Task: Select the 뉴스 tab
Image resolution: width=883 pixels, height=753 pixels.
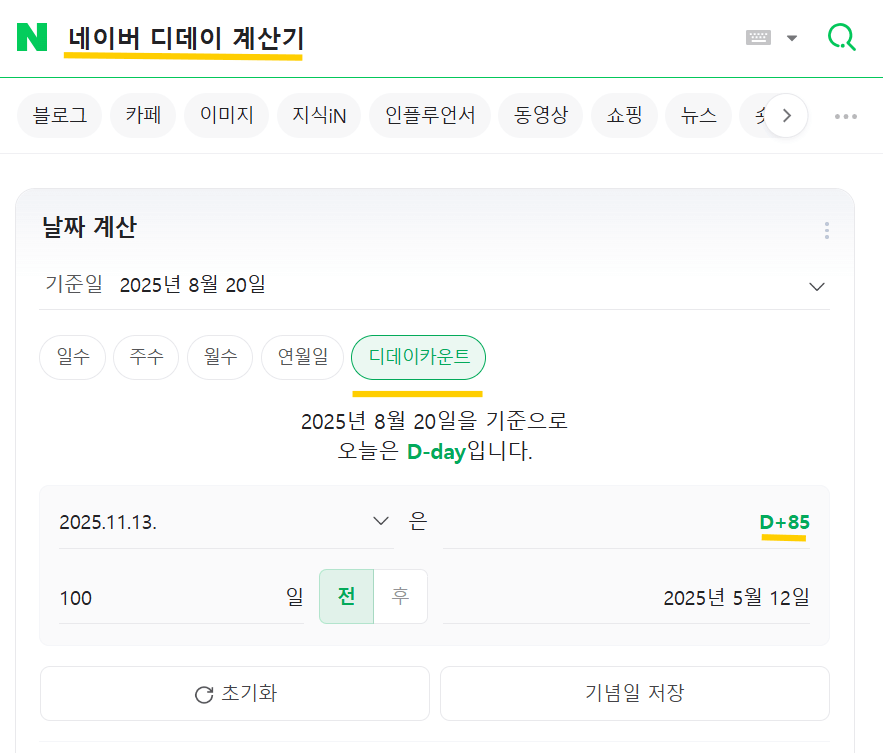Action: point(698,115)
